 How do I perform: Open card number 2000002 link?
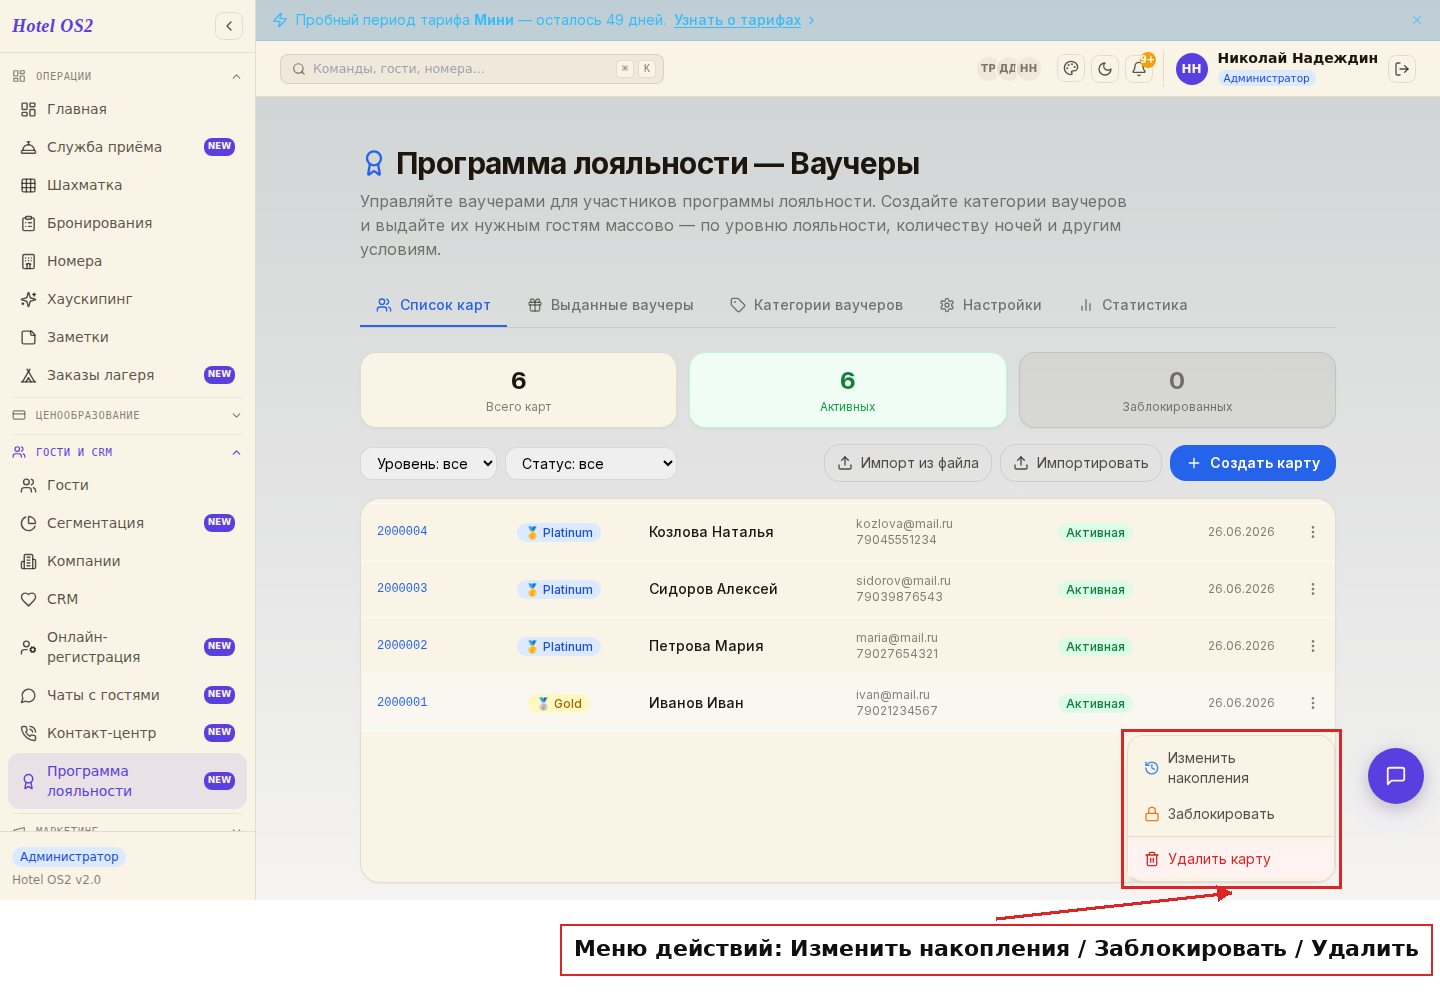402,645
